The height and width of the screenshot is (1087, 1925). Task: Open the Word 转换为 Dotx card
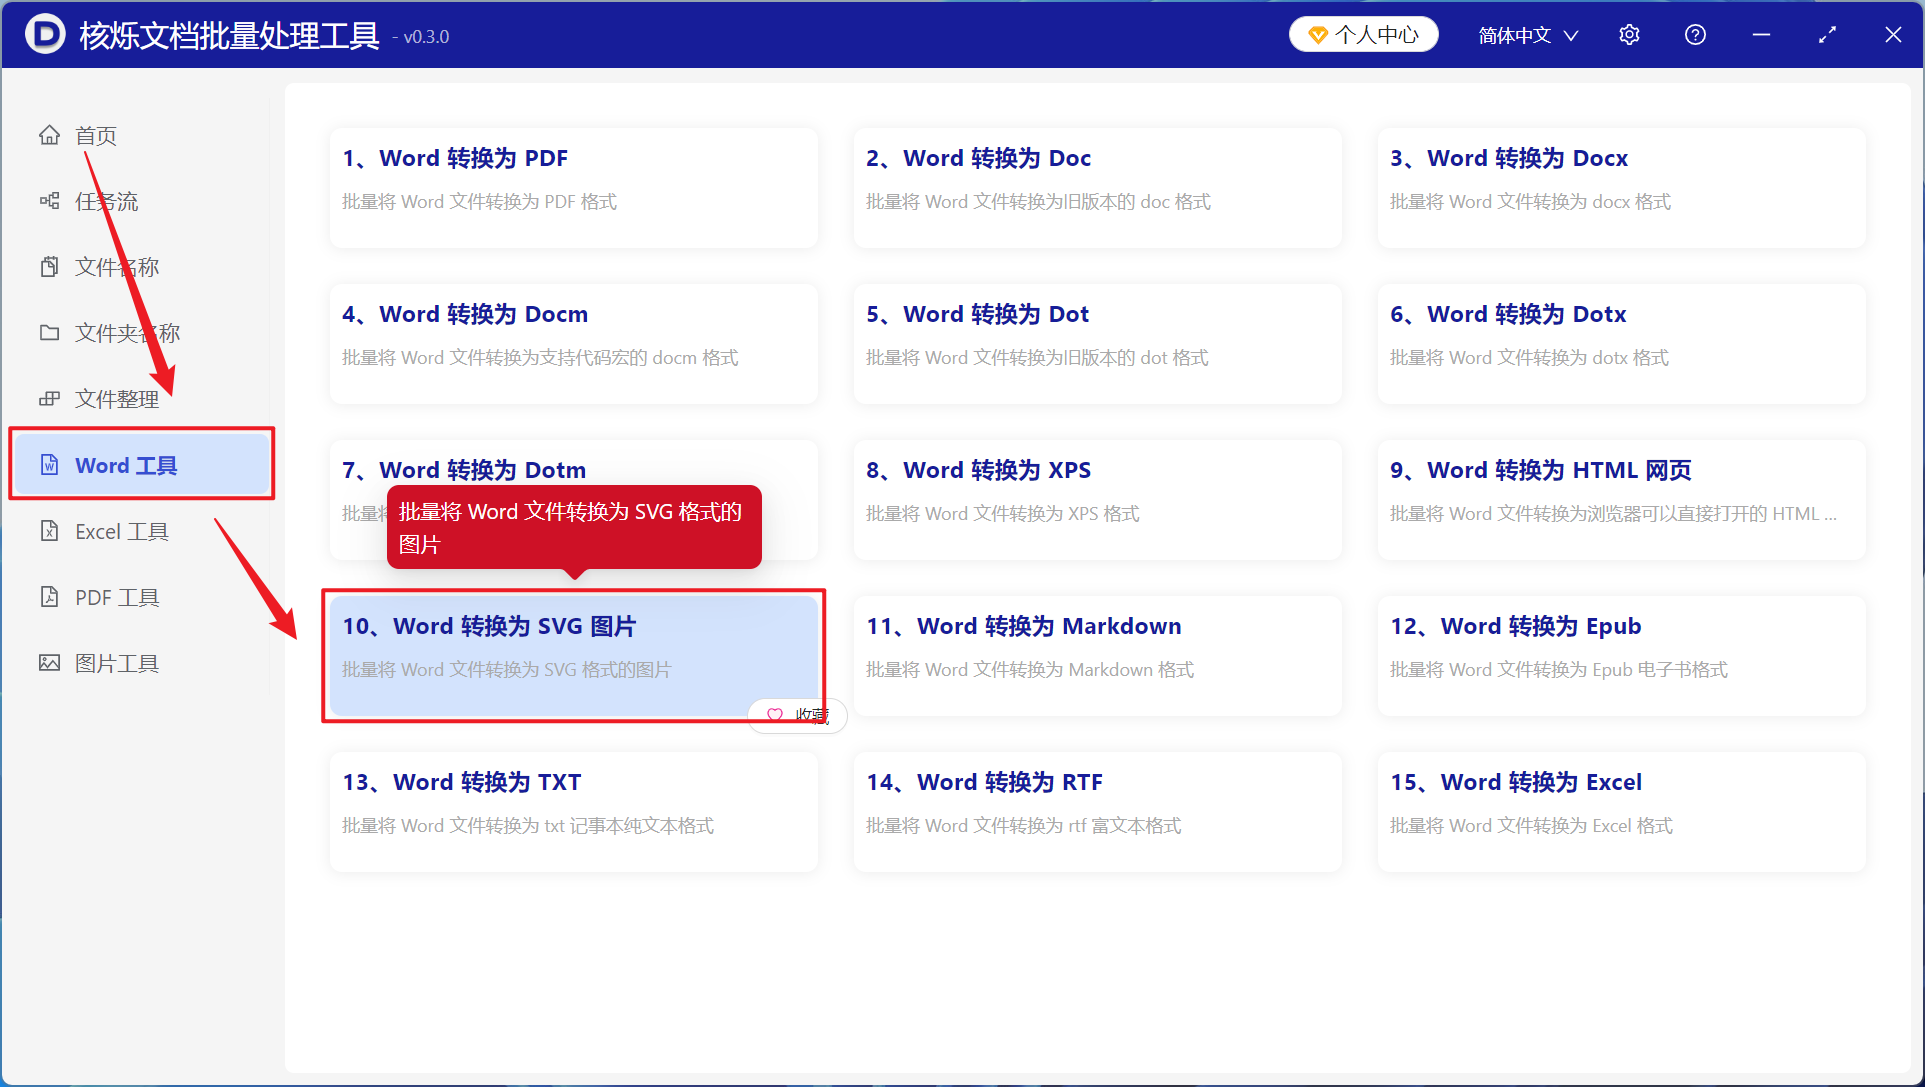point(1622,344)
